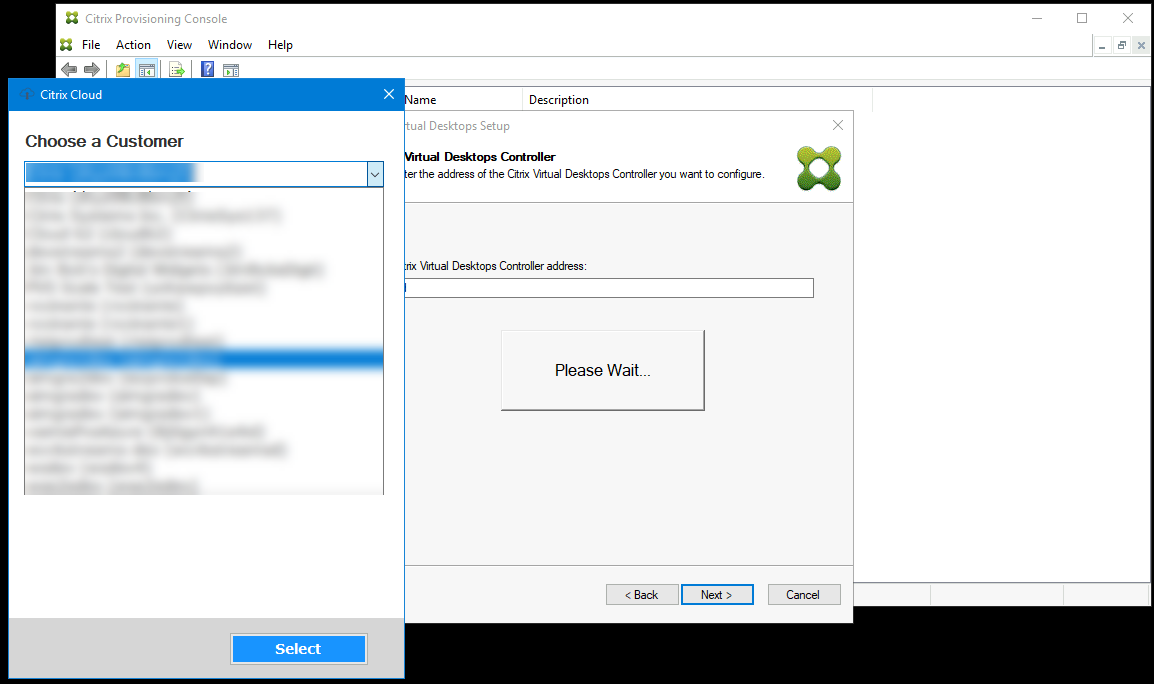This screenshot has height=684, width=1154.
Task: Close the Citrix Cloud dialog
Action: (x=389, y=94)
